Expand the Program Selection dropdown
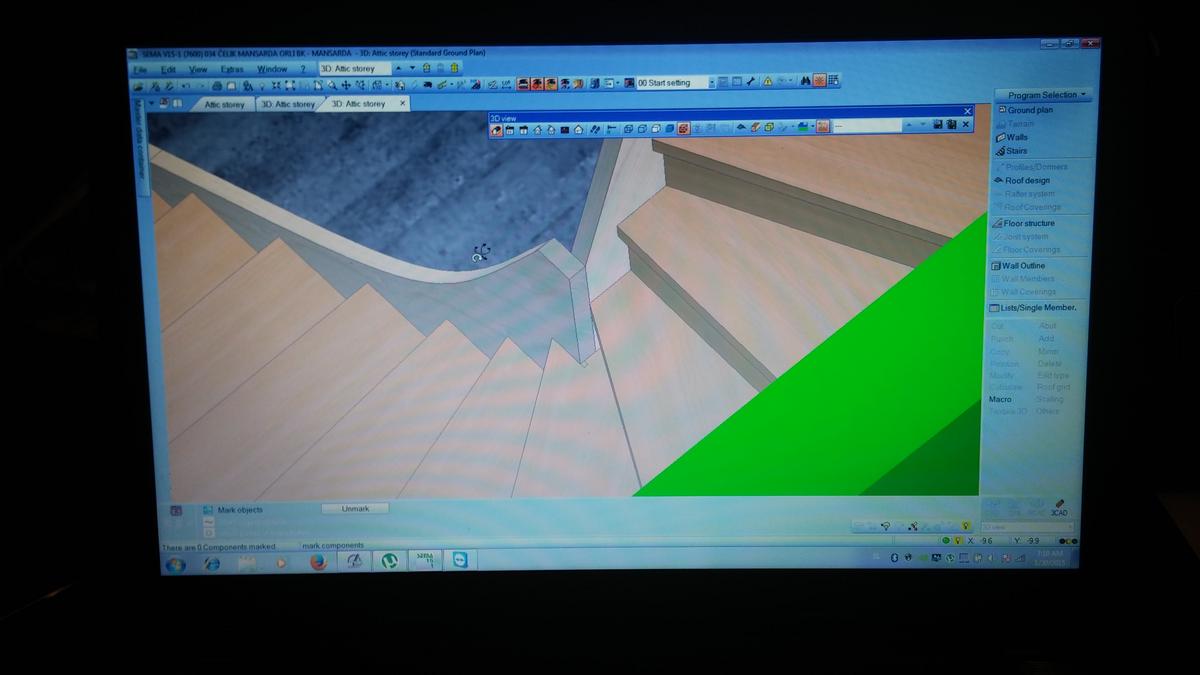Image resolution: width=1200 pixels, height=675 pixels. 1042,95
